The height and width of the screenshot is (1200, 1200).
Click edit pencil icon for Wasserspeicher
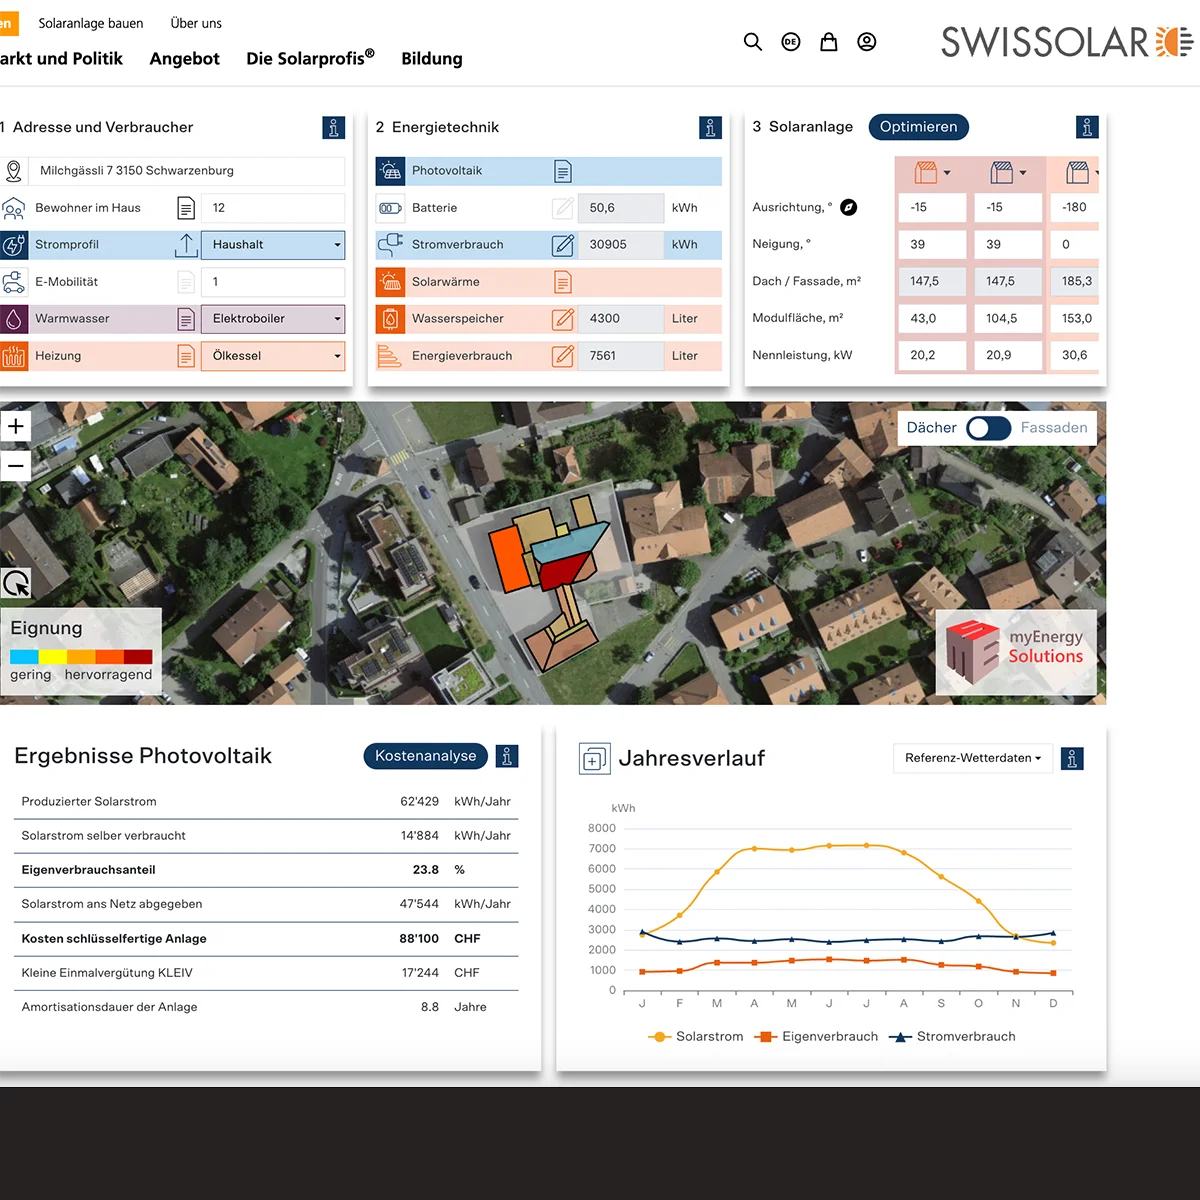tap(563, 319)
